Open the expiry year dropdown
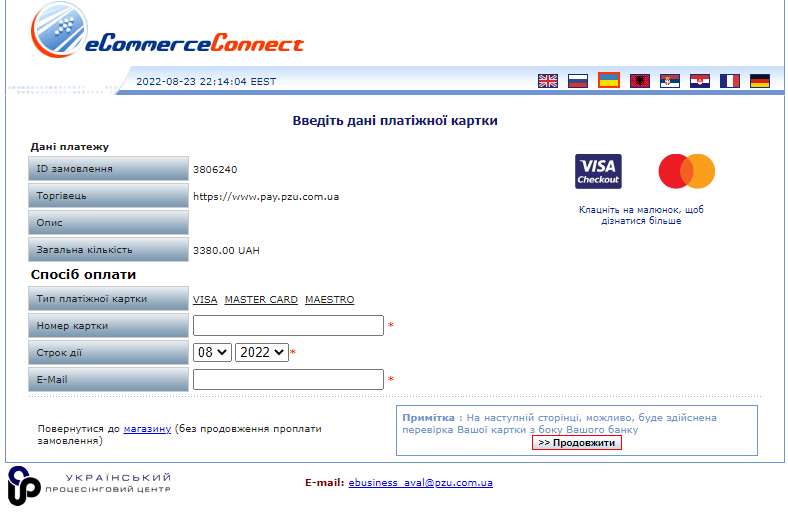The image size is (788, 527). 262,352
